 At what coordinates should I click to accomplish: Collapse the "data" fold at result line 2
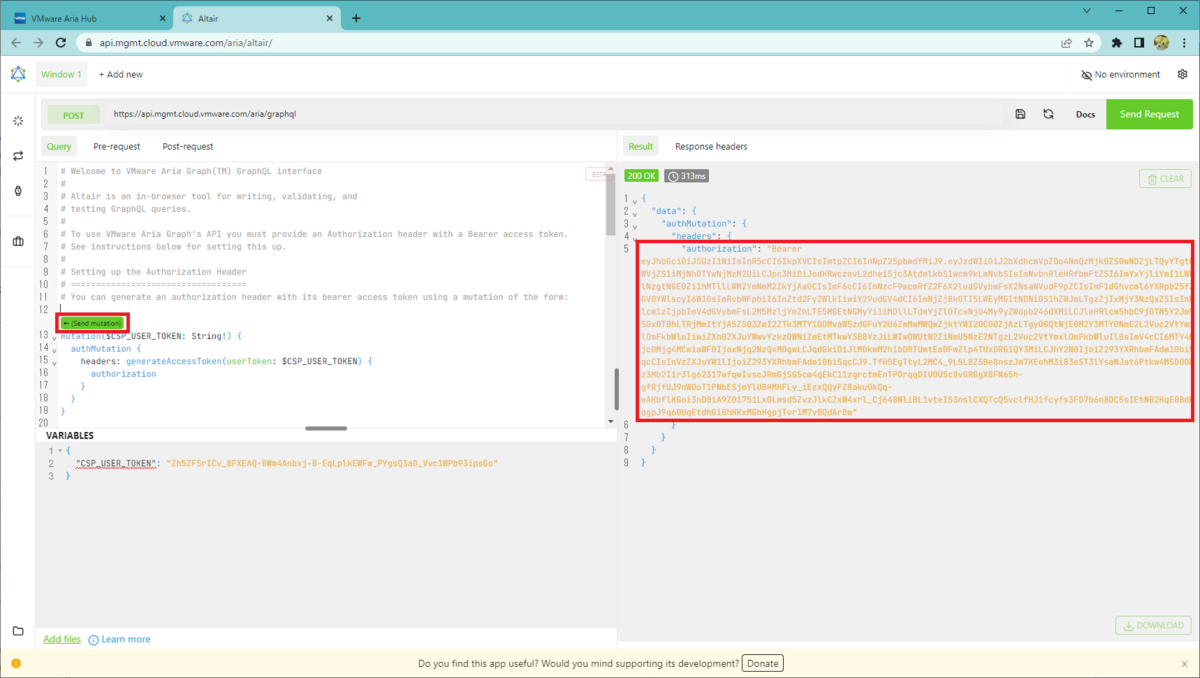pyautogui.click(x=635, y=212)
